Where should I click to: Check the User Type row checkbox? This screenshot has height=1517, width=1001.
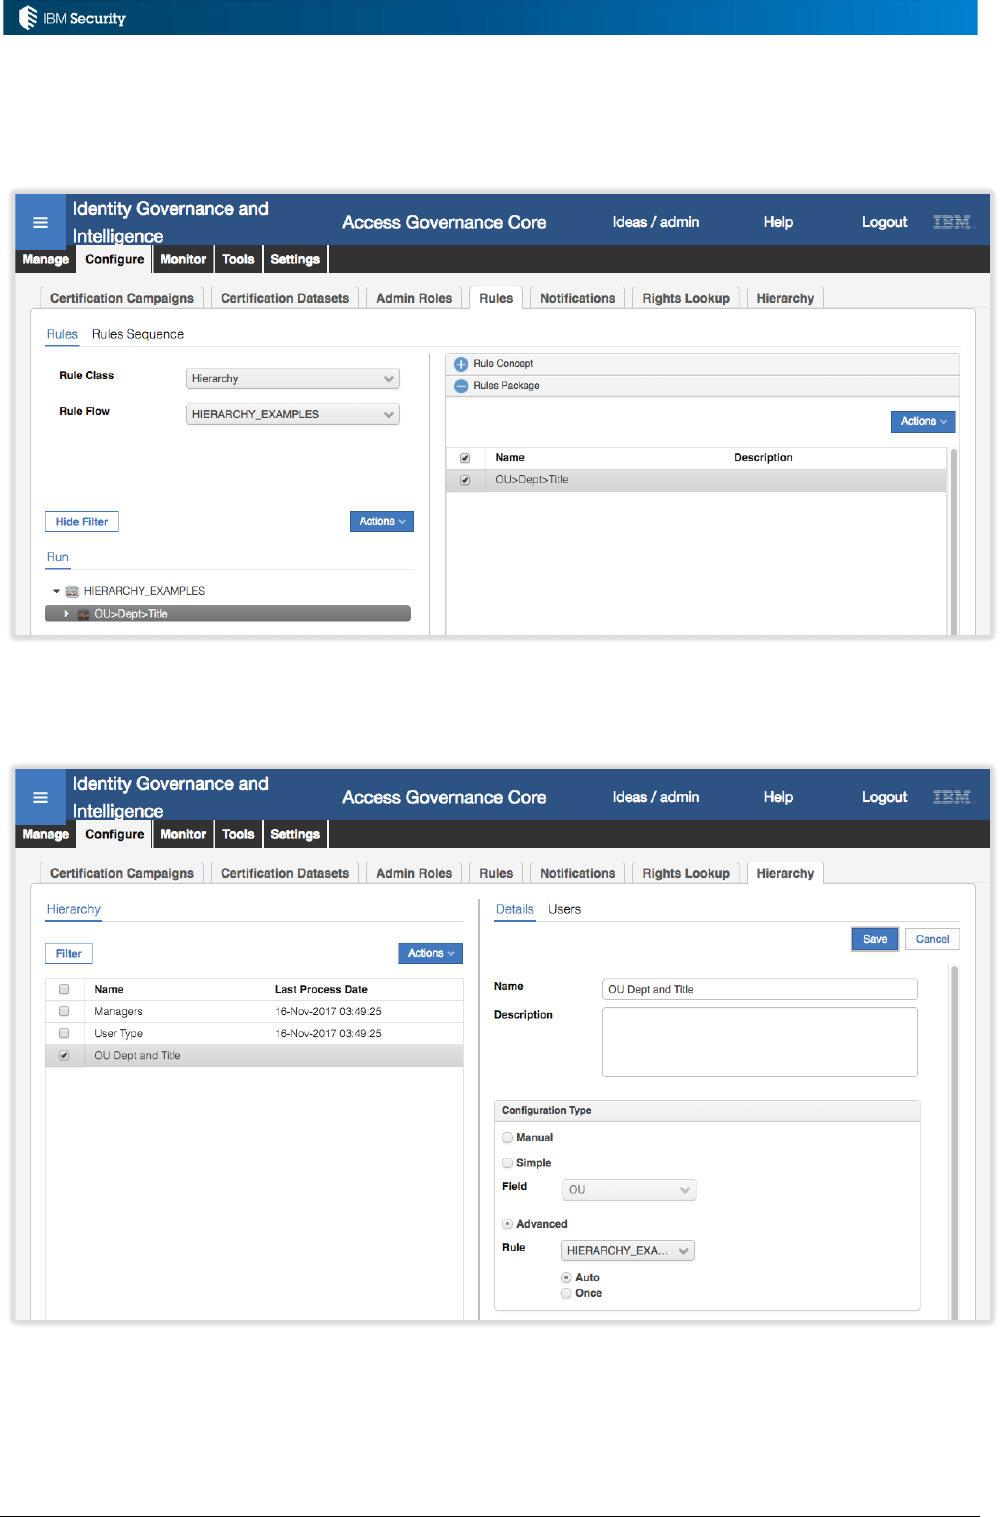coord(64,1033)
